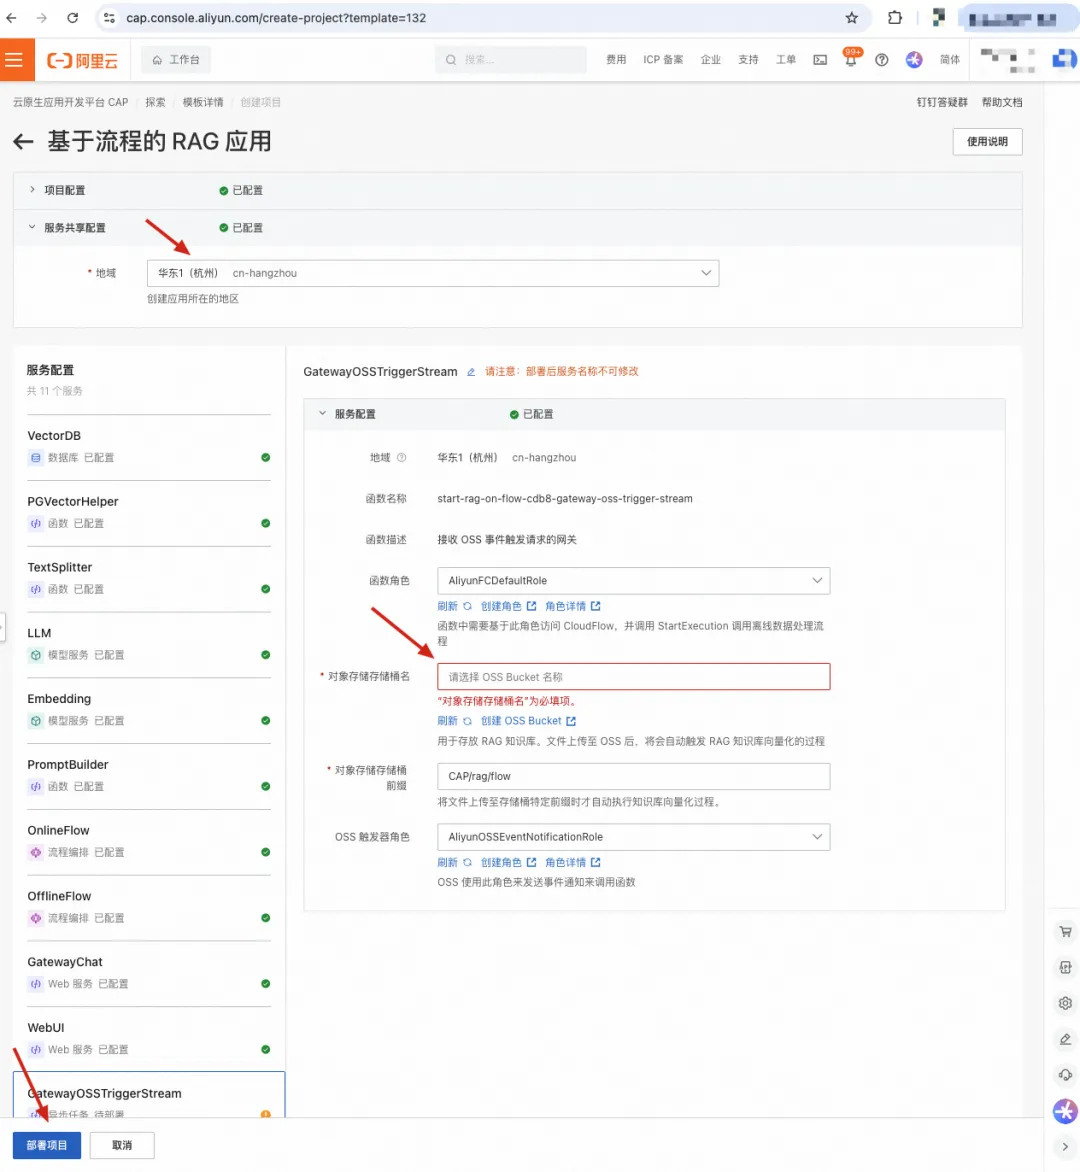Image resolution: width=1080 pixels, height=1172 pixels.
Task: Click the 取消 button
Action: (x=122, y=1145)
